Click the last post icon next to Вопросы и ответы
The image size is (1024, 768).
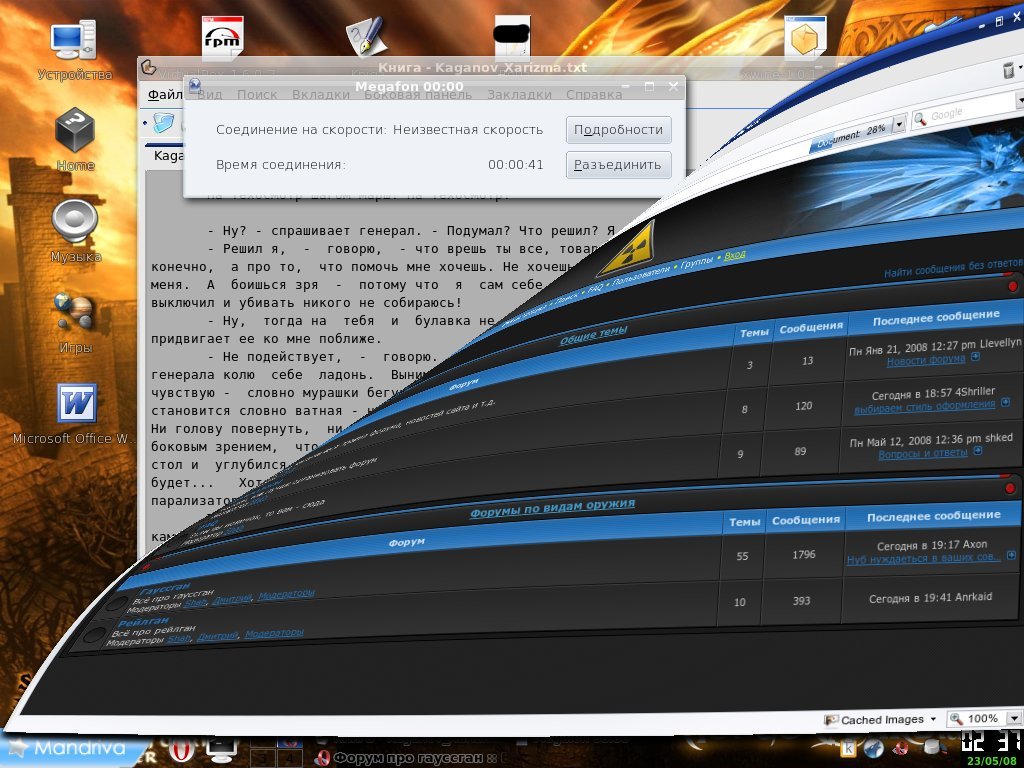coord(978,451)
